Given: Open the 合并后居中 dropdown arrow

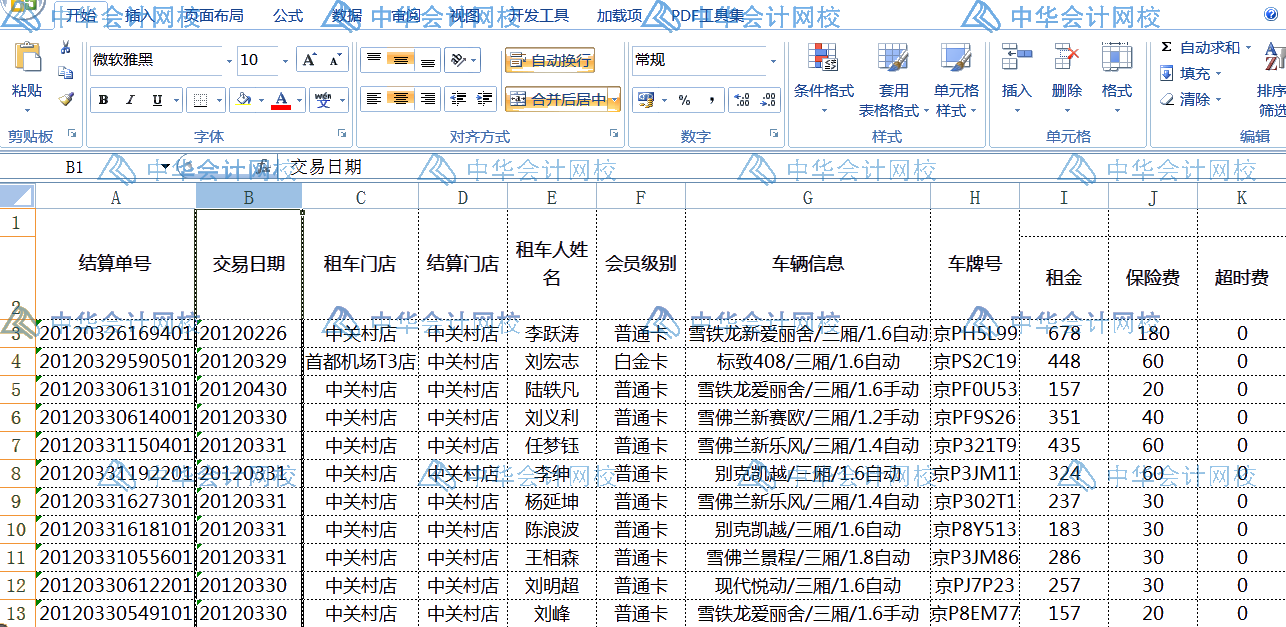Looking at the screenshot, I should tap(614, 100).
